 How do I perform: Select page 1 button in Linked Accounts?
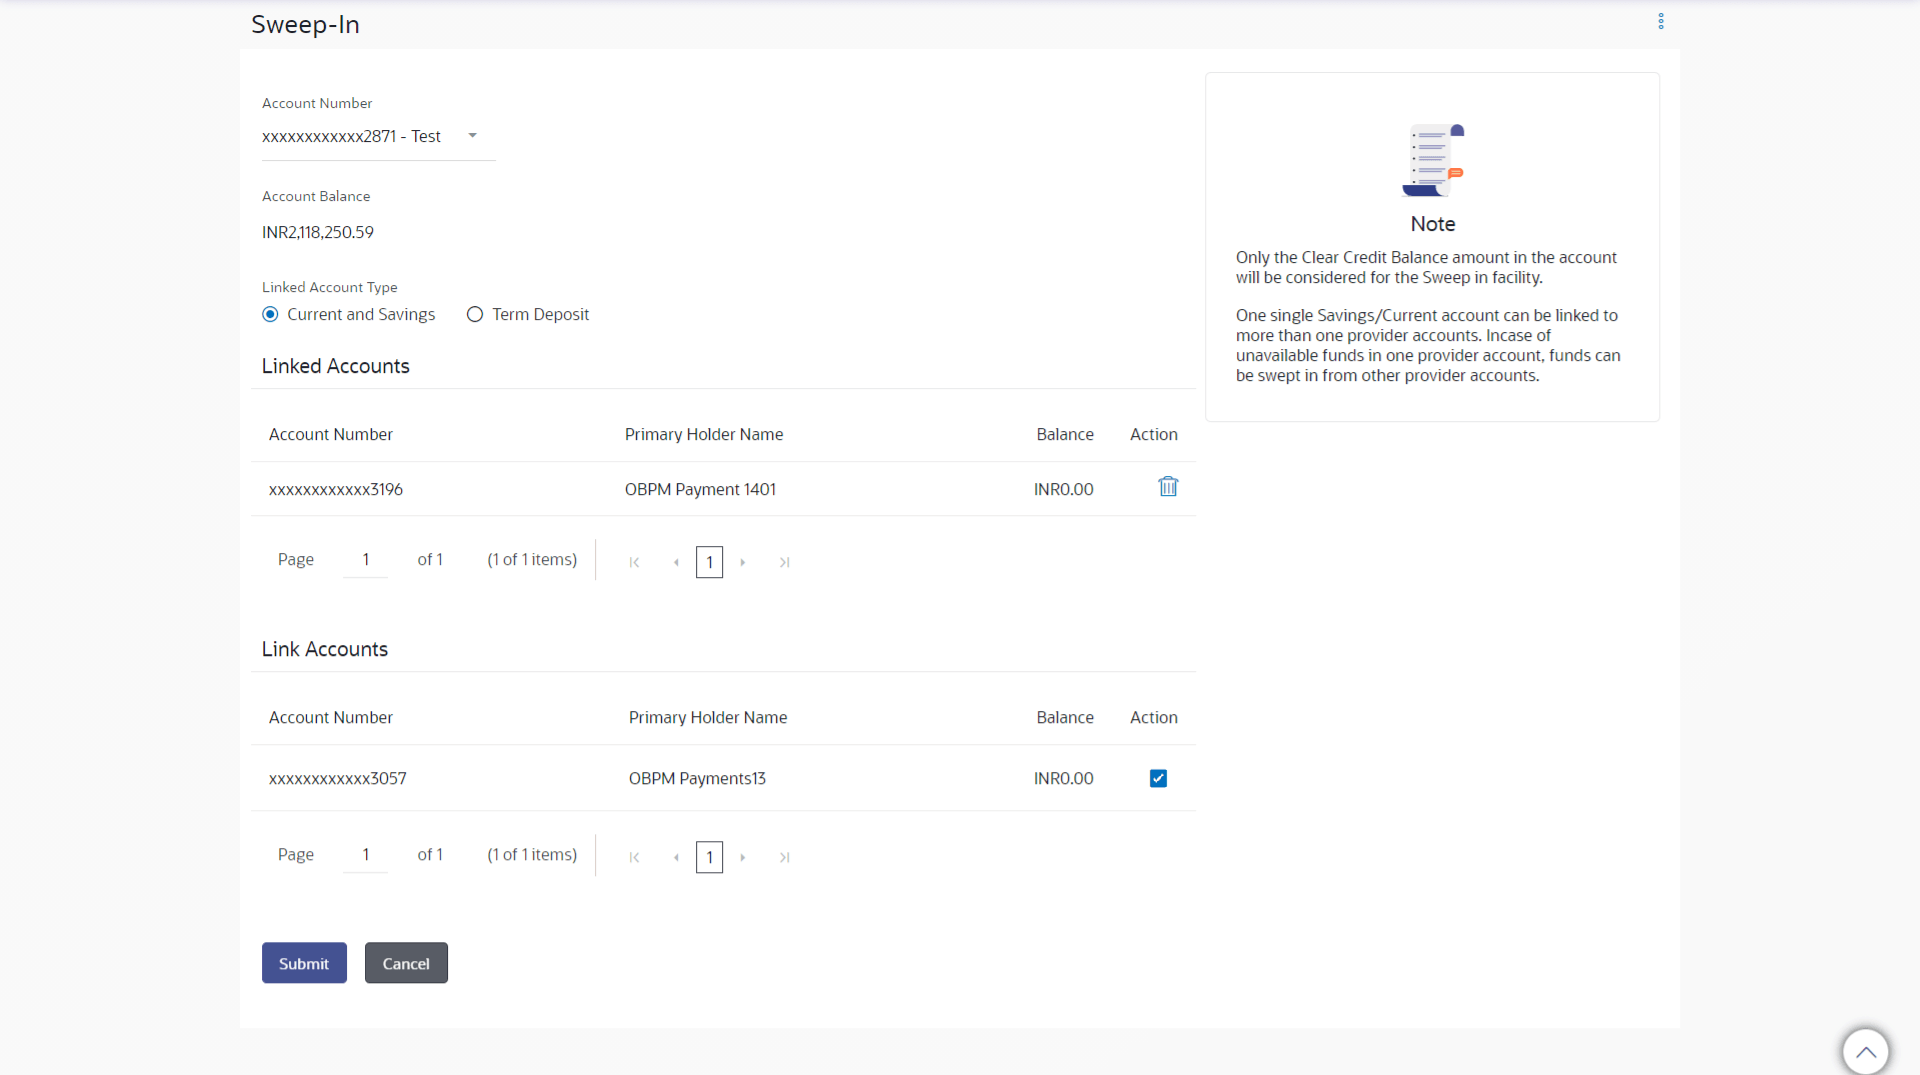709,562
